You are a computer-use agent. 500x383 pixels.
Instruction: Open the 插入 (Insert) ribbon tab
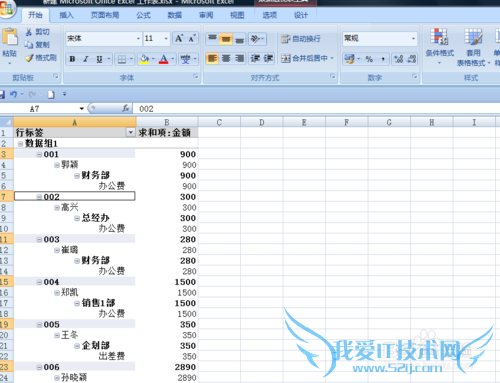click(66, 15)
